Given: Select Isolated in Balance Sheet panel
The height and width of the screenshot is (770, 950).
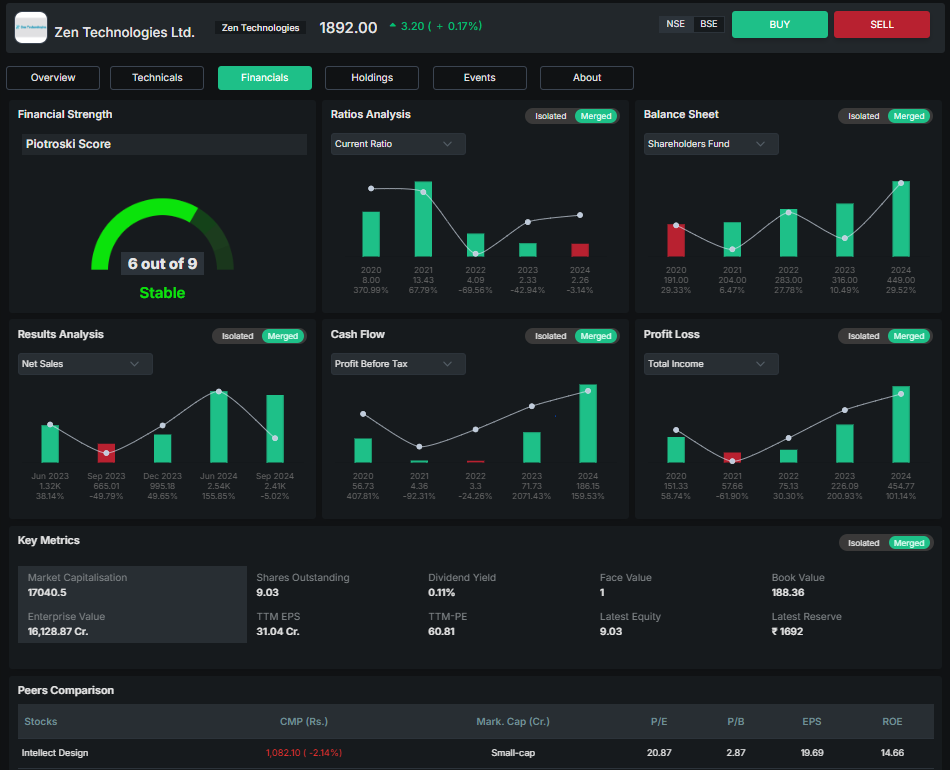Looking at the screenshot, I should 863,116.
